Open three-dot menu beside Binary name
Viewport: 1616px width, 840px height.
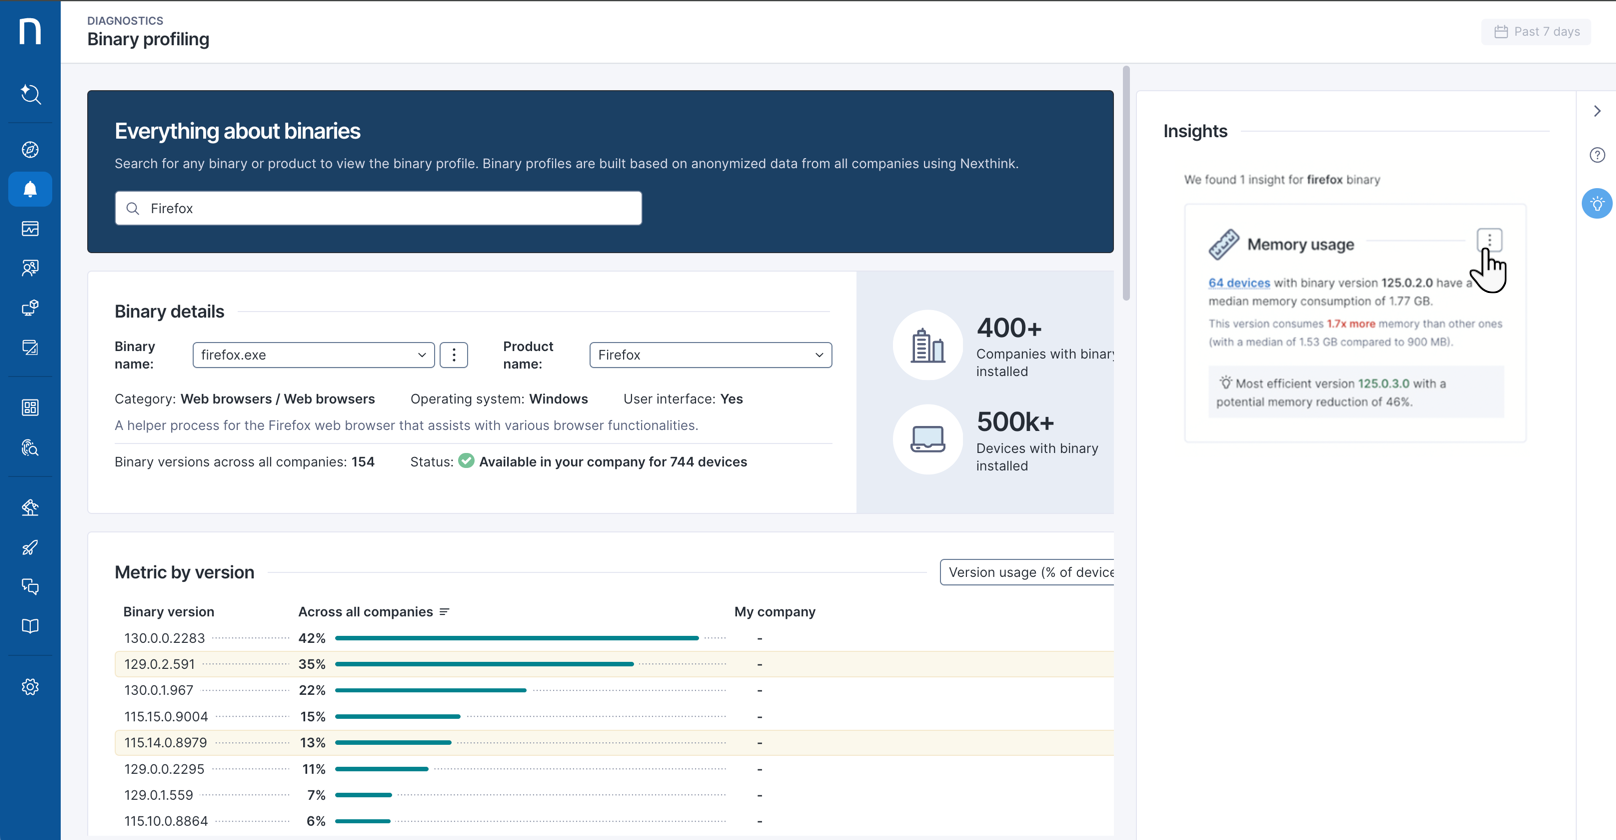pos(454,355)
